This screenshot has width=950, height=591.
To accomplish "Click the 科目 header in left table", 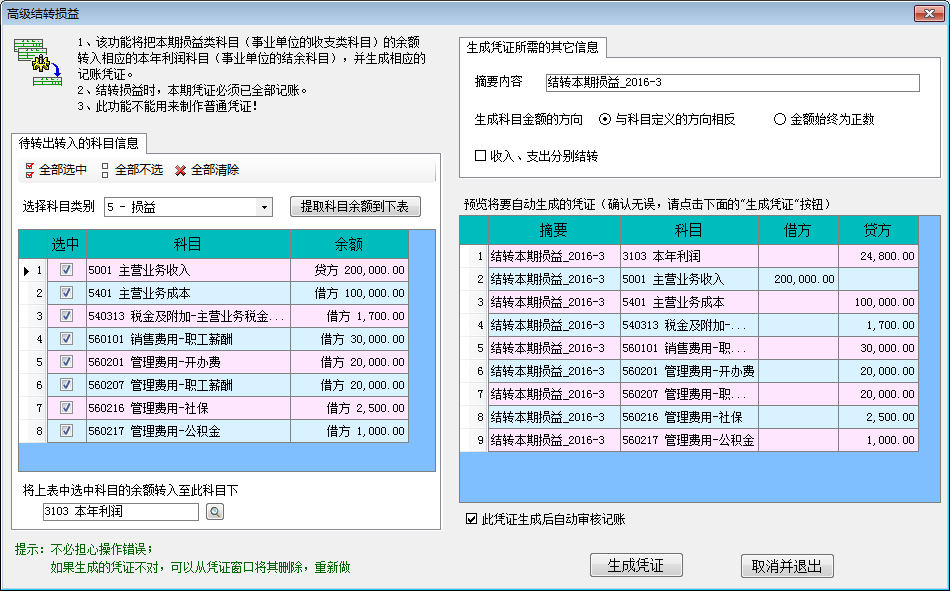I will (x=188, y=244).
